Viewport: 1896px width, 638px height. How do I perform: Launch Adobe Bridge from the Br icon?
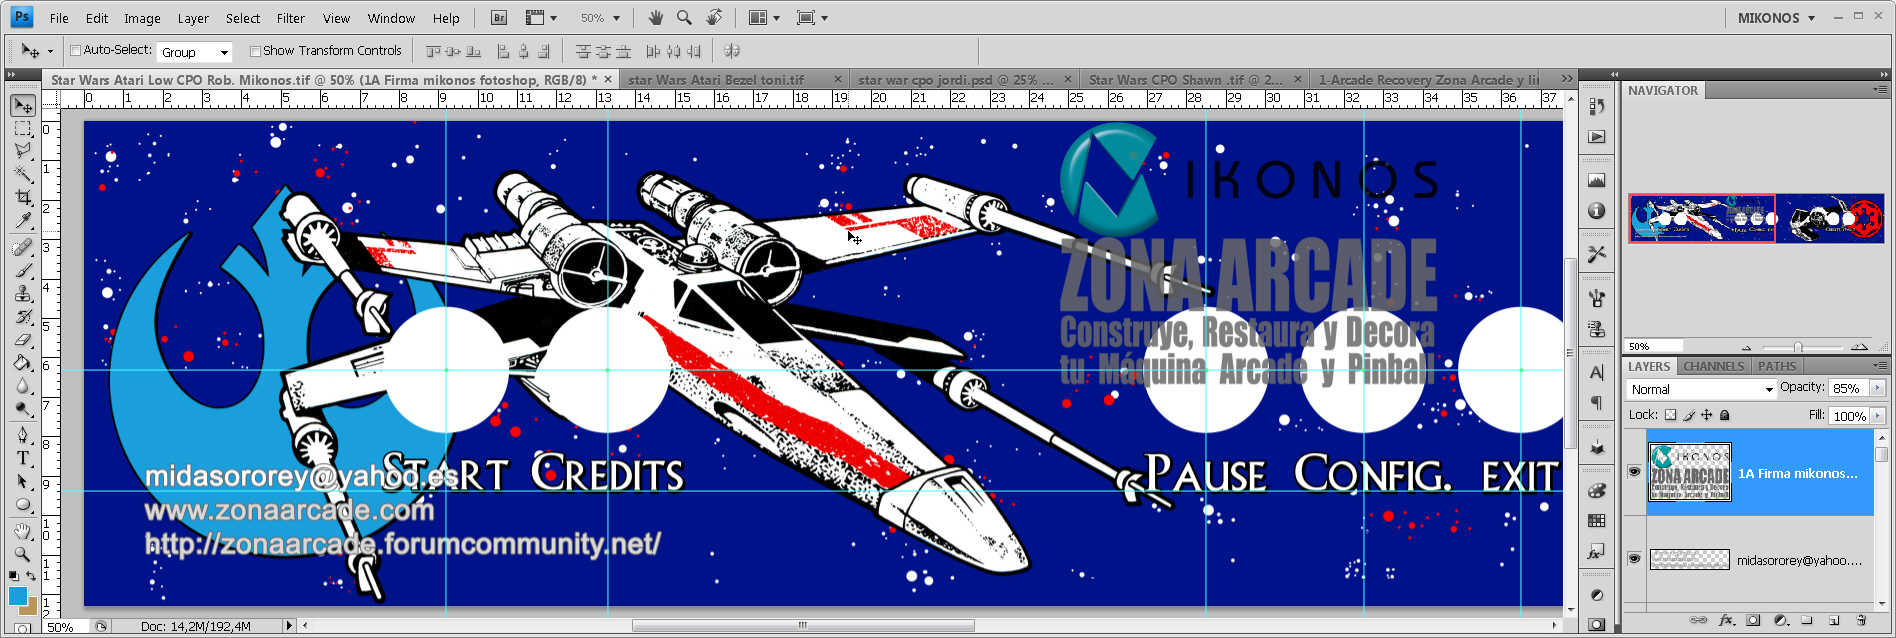pos(500,17)
